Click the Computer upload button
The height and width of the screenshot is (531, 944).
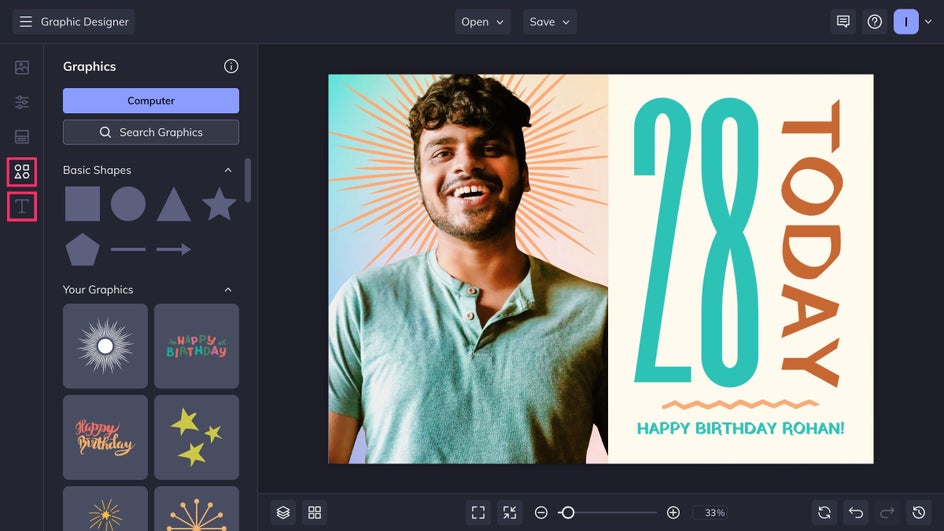[x=151, y=101]
